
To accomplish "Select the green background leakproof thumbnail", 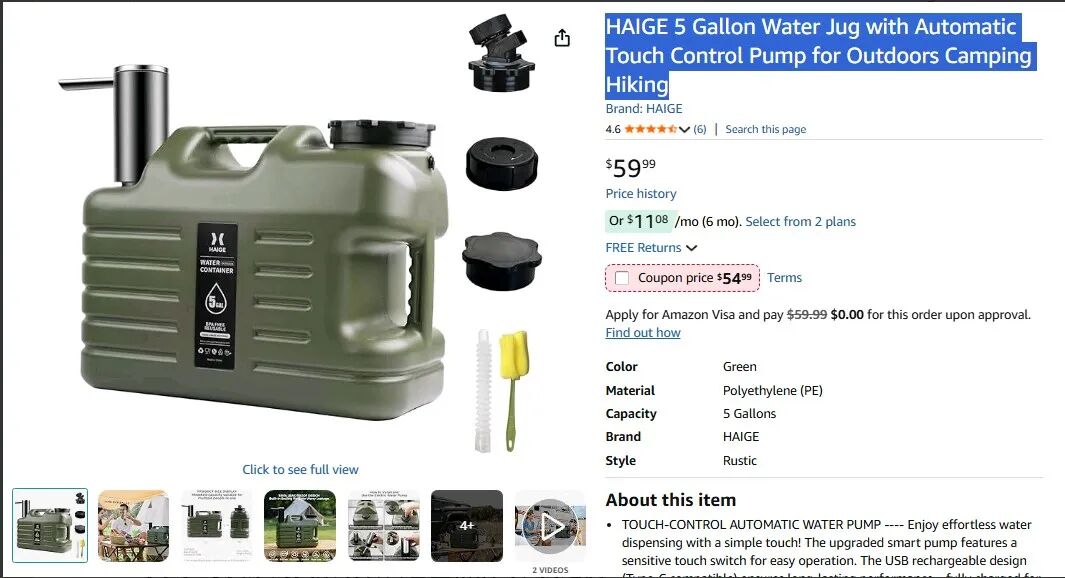I will pos(300,526).
